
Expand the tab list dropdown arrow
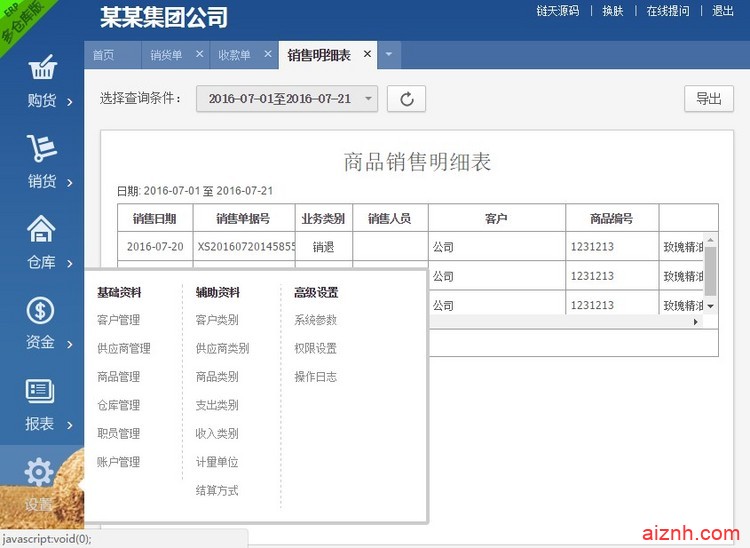coord(388,55)
